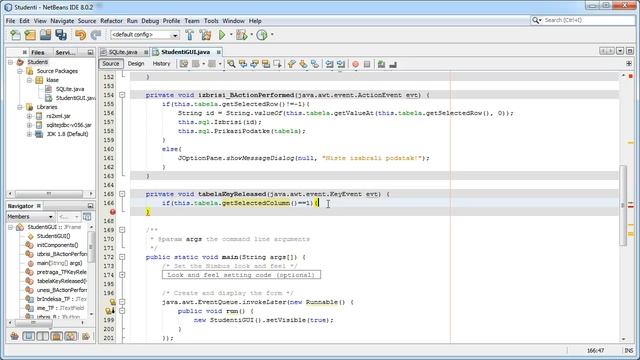
Task: Toggle Show Static Members filter in Navigator
Action: coord(42,336)
